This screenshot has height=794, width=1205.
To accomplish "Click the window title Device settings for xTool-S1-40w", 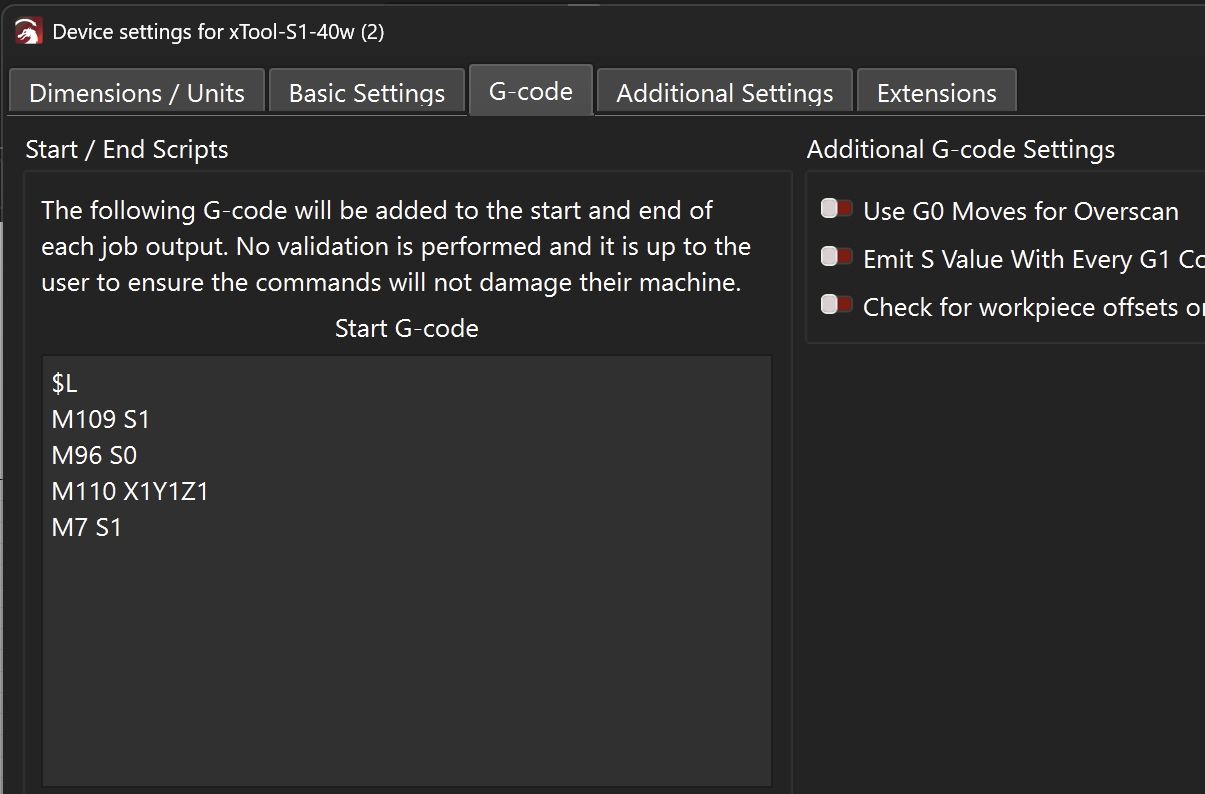I will pyautogui.click(x=218, y=32).
